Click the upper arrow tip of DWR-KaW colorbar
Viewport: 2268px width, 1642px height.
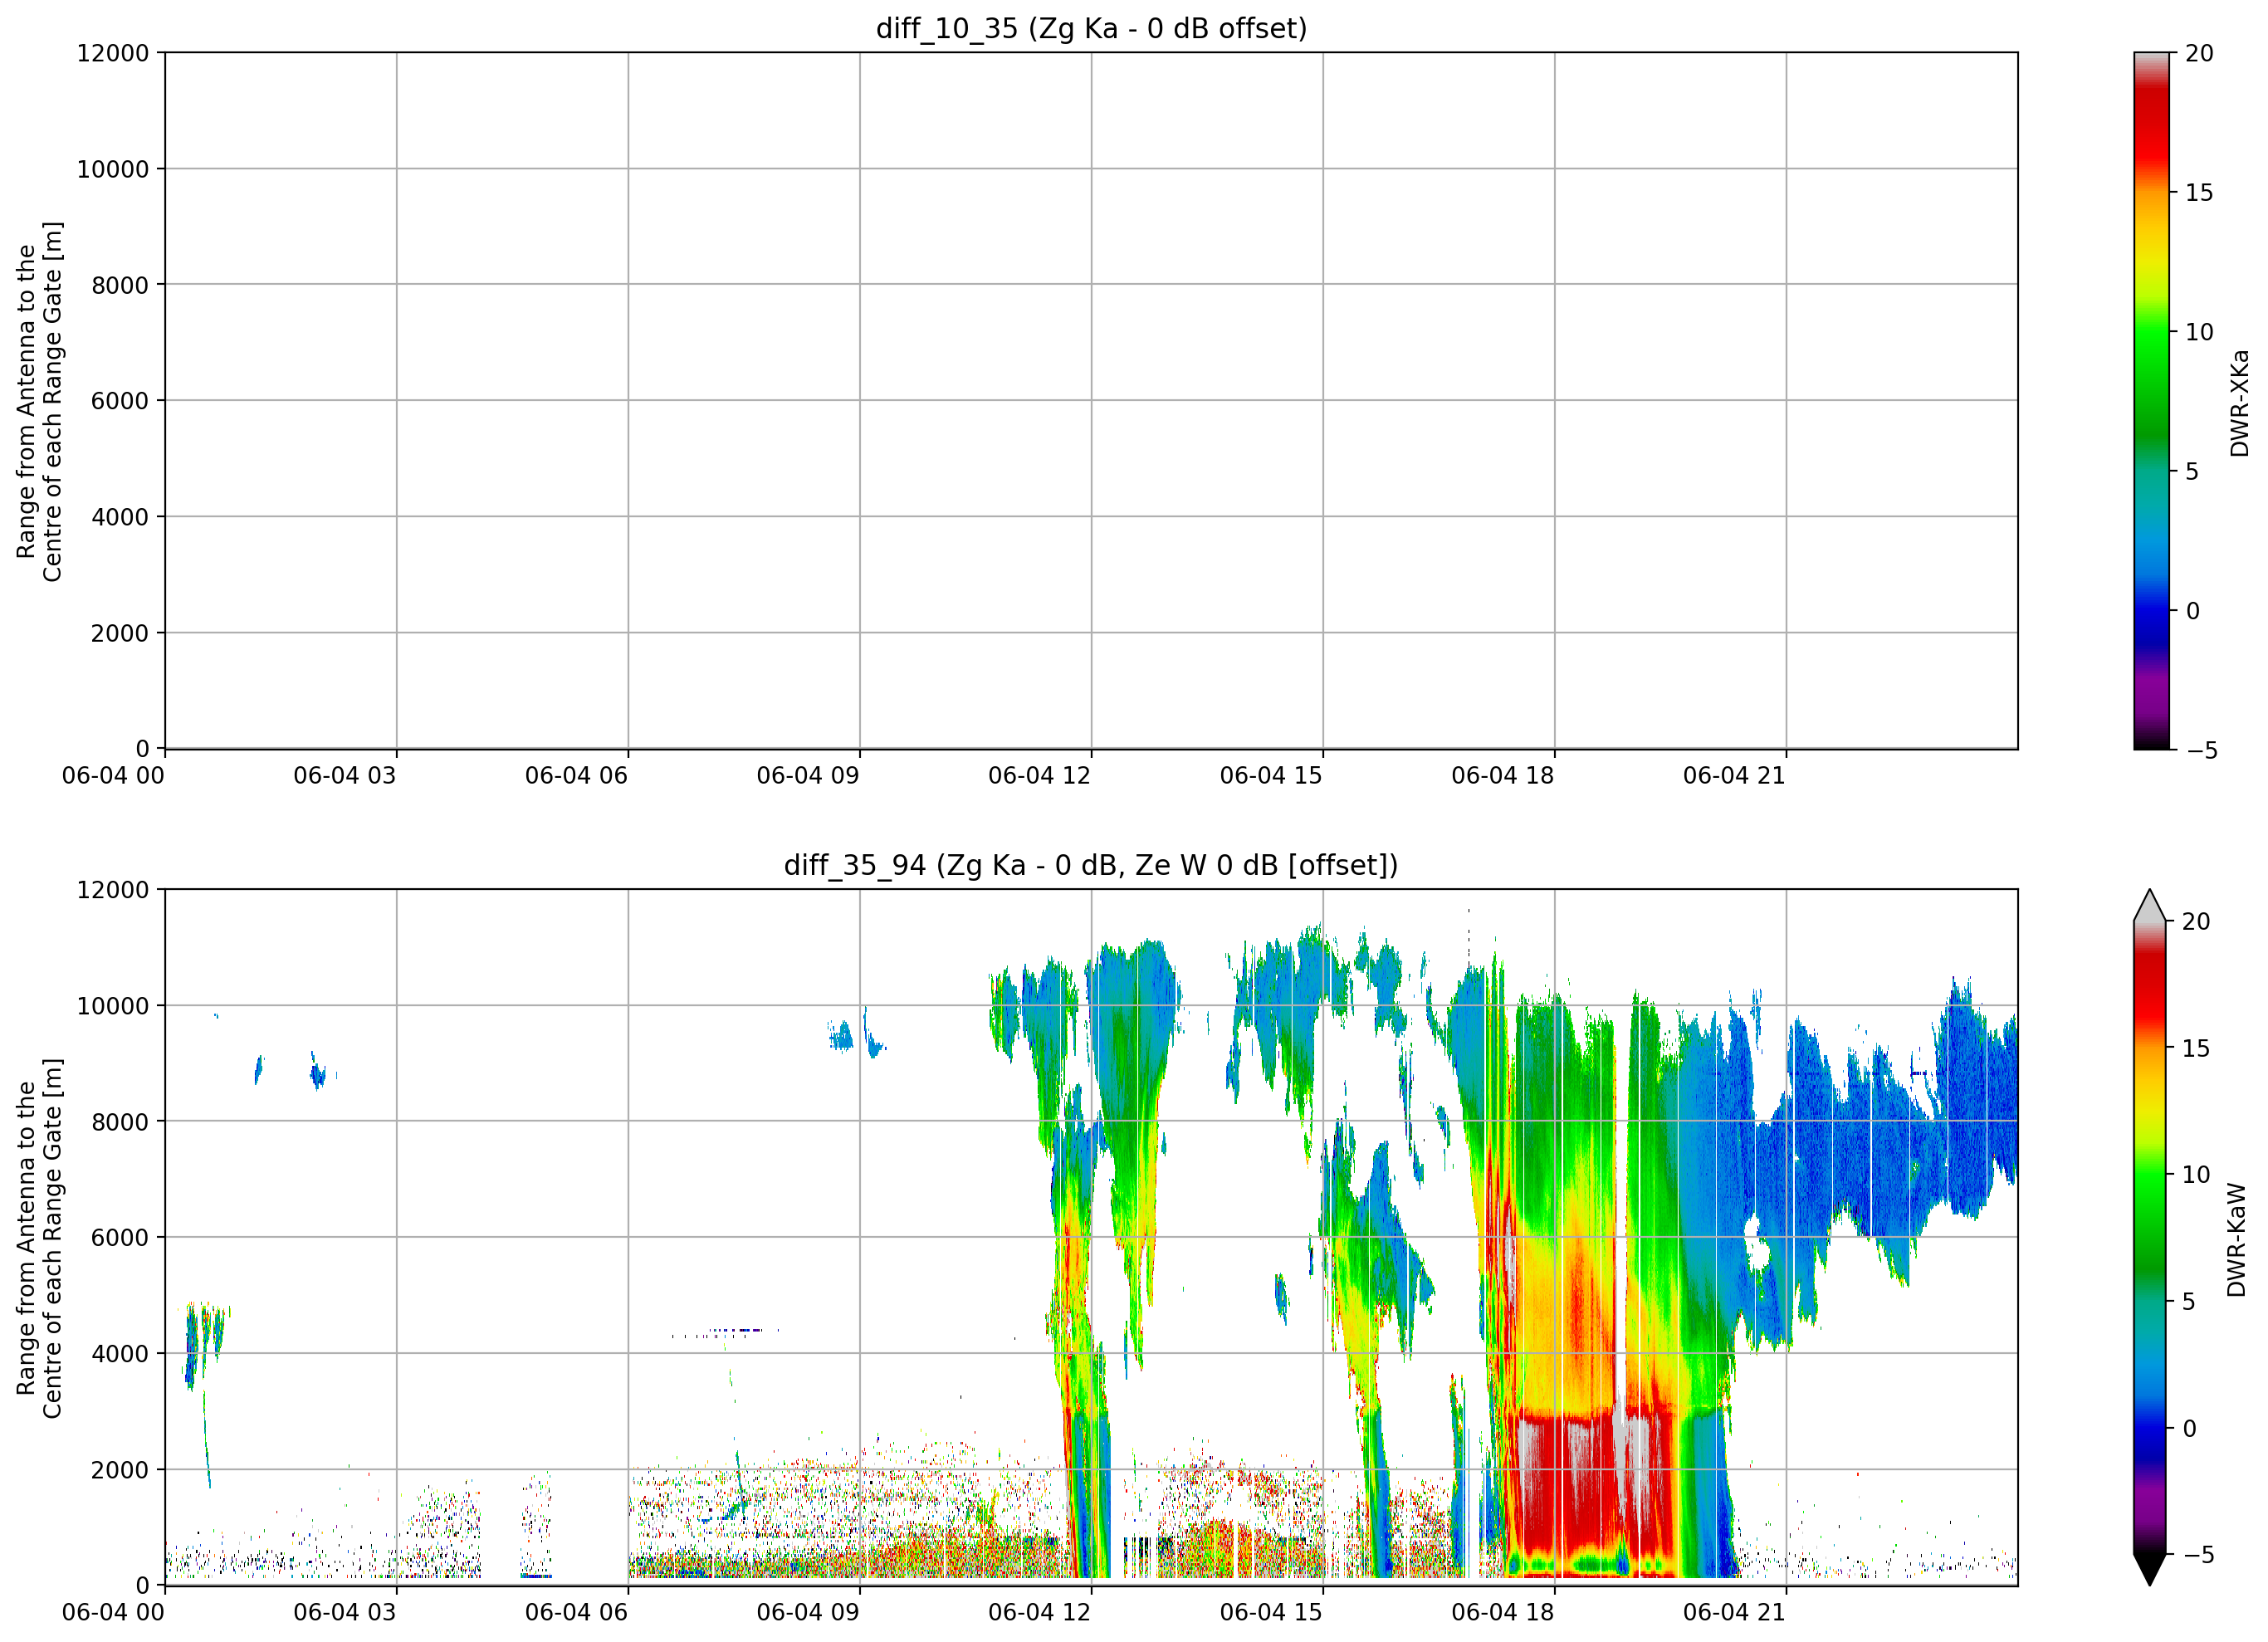(2149, 904)
